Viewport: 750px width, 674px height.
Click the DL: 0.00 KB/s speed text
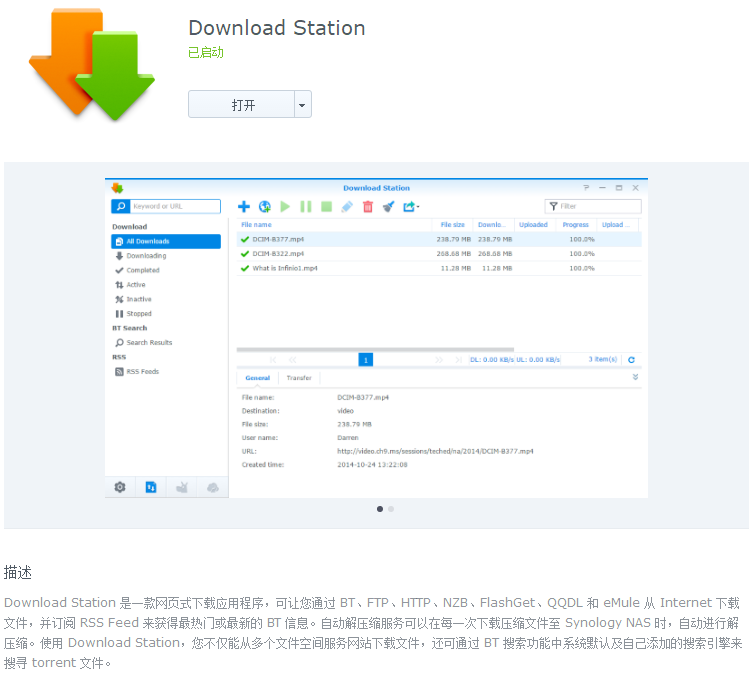click(492, 360)
